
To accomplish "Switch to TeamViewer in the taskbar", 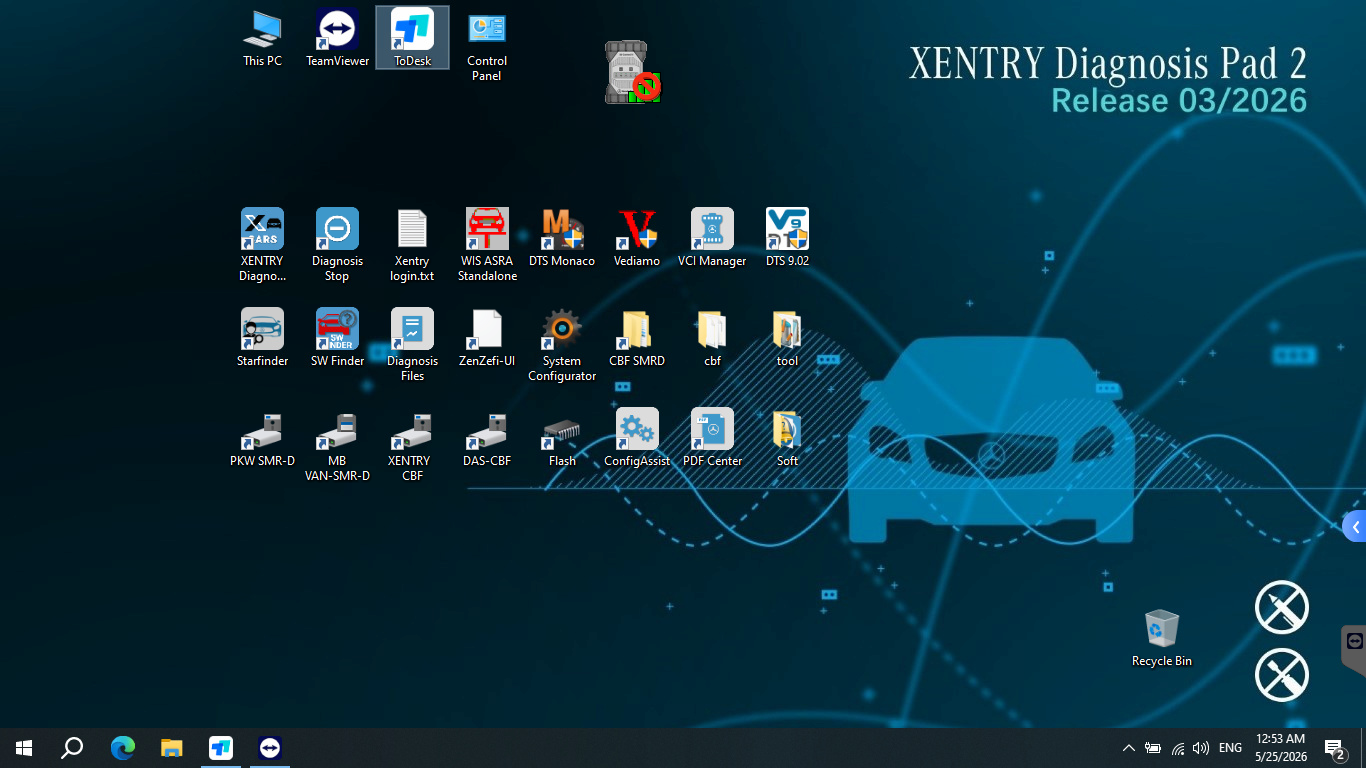I will tap(270, 748).
